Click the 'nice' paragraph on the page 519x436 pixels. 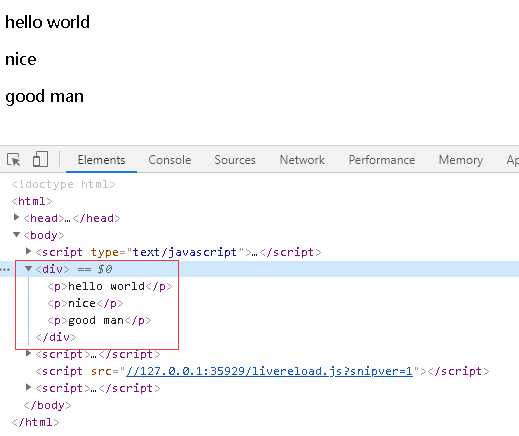click(21, 59)
